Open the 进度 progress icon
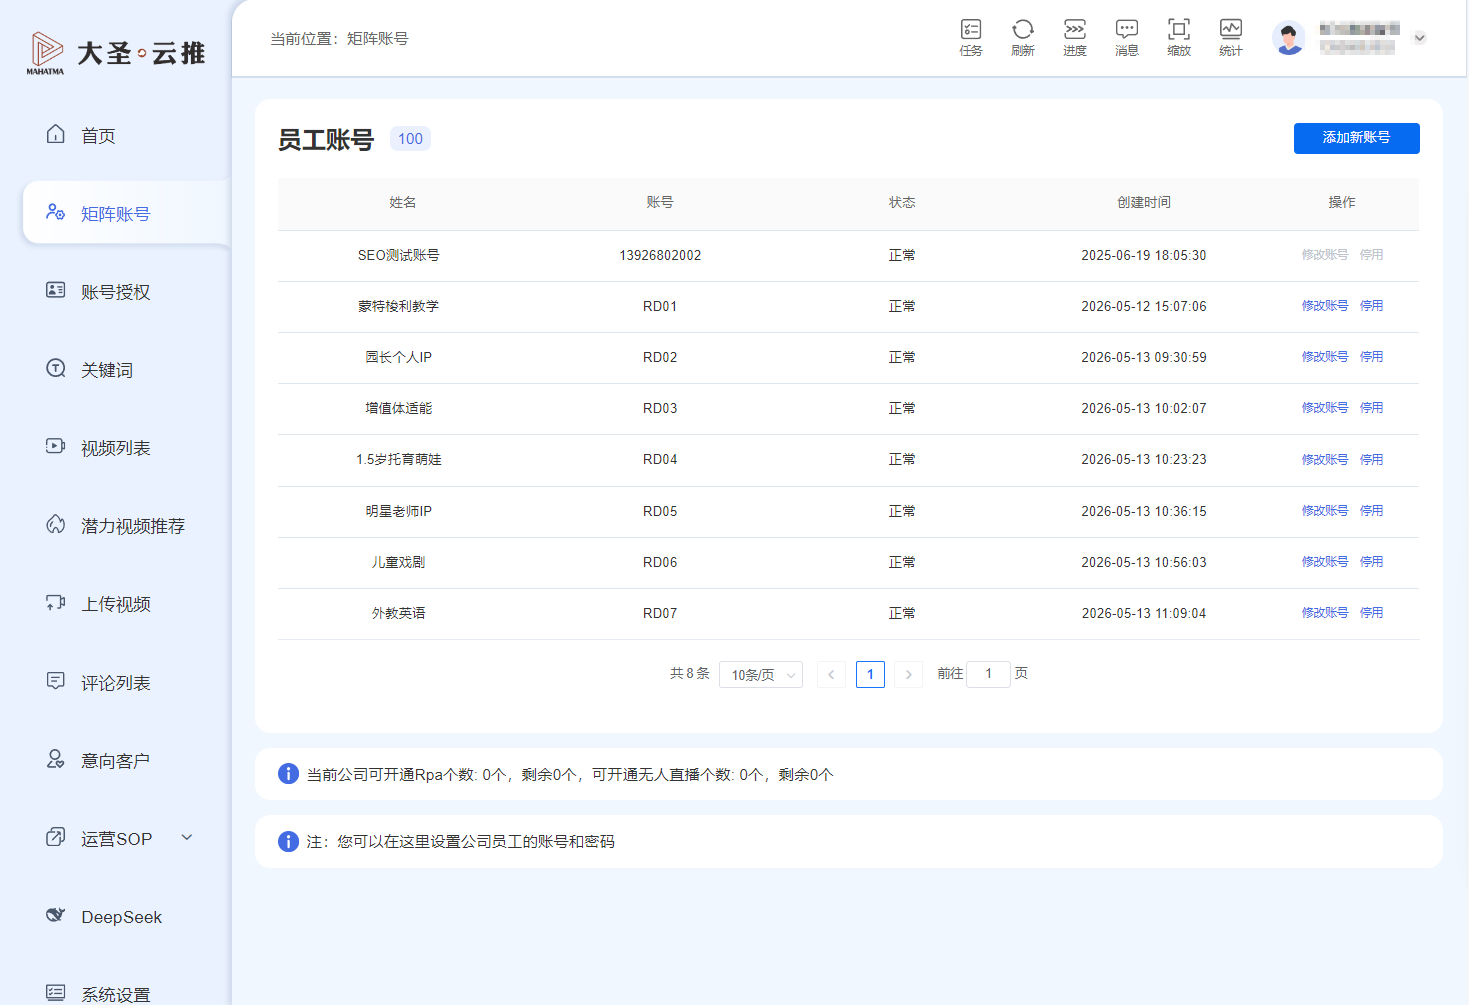Screen dimensions: 1469x1005 point(1075,37)
